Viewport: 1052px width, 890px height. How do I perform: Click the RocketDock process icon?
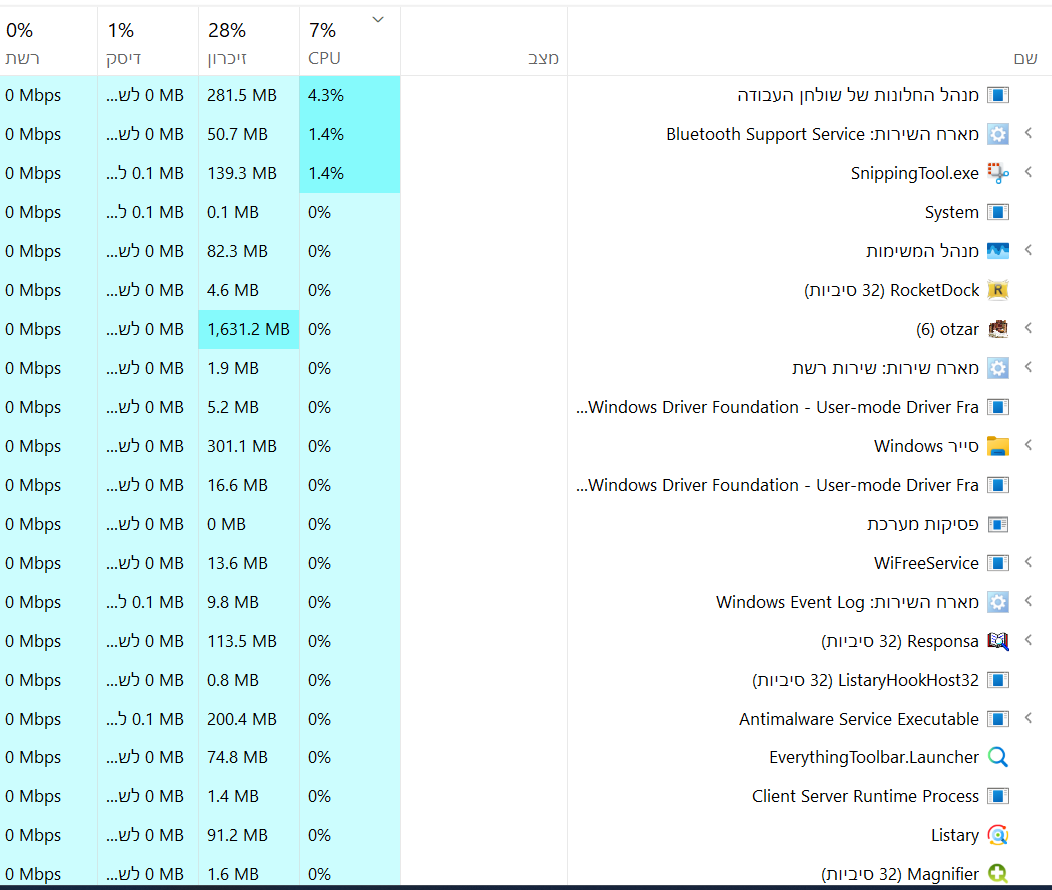pyautogui.click(x=997, y=290)
